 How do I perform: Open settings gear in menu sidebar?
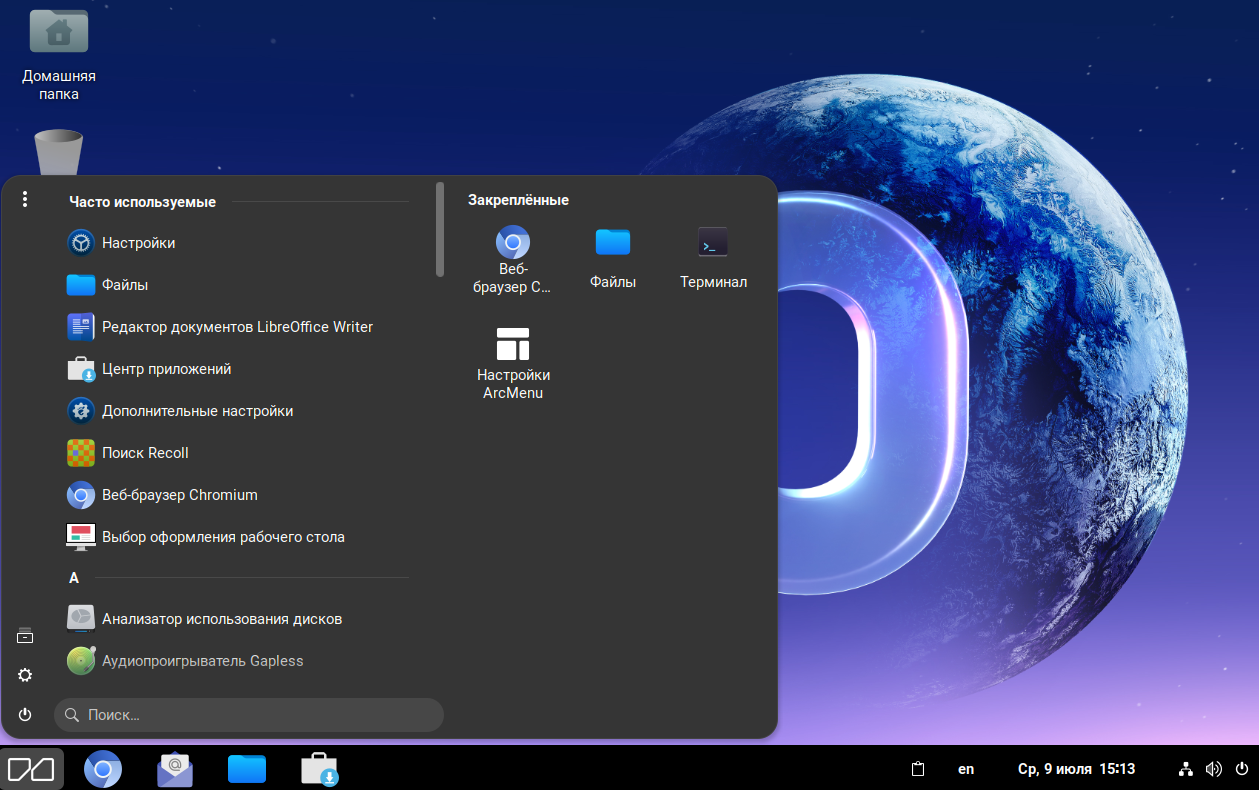pyautogui.click(x=25, y=675)
